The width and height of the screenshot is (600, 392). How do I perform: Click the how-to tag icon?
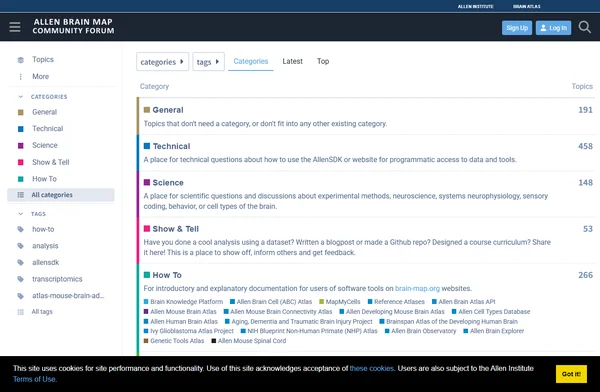pos(21,229)
